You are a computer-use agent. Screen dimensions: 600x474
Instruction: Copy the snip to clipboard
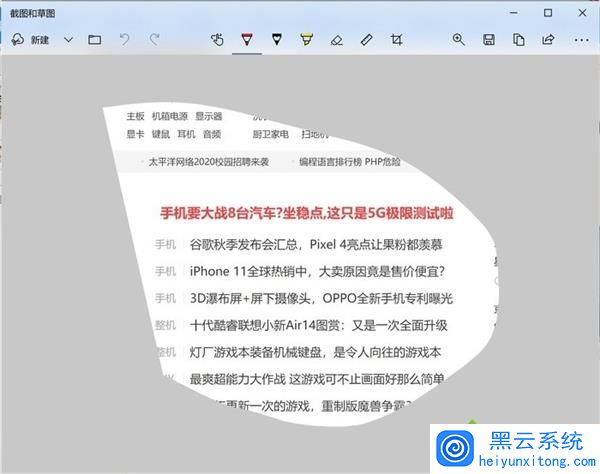click(x=518, y=40)
